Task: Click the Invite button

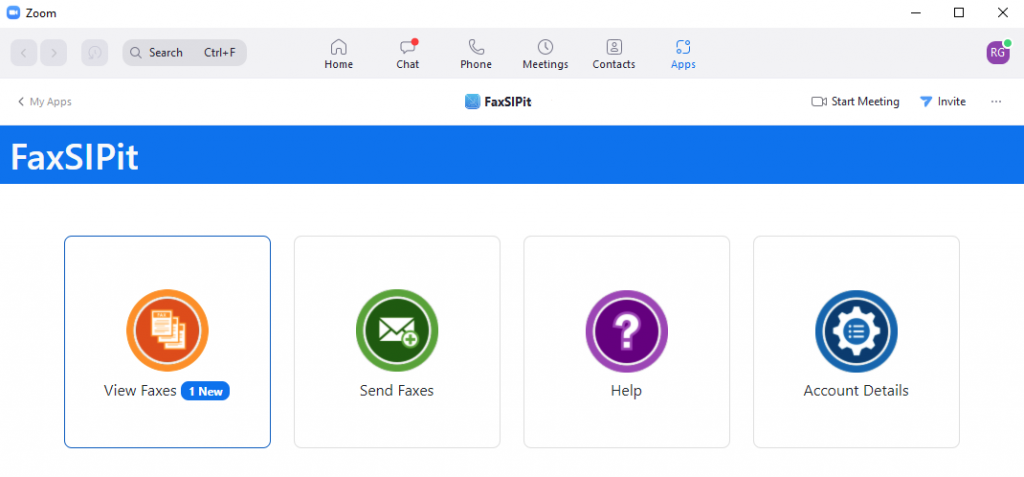Action: [x=942, y=102]
